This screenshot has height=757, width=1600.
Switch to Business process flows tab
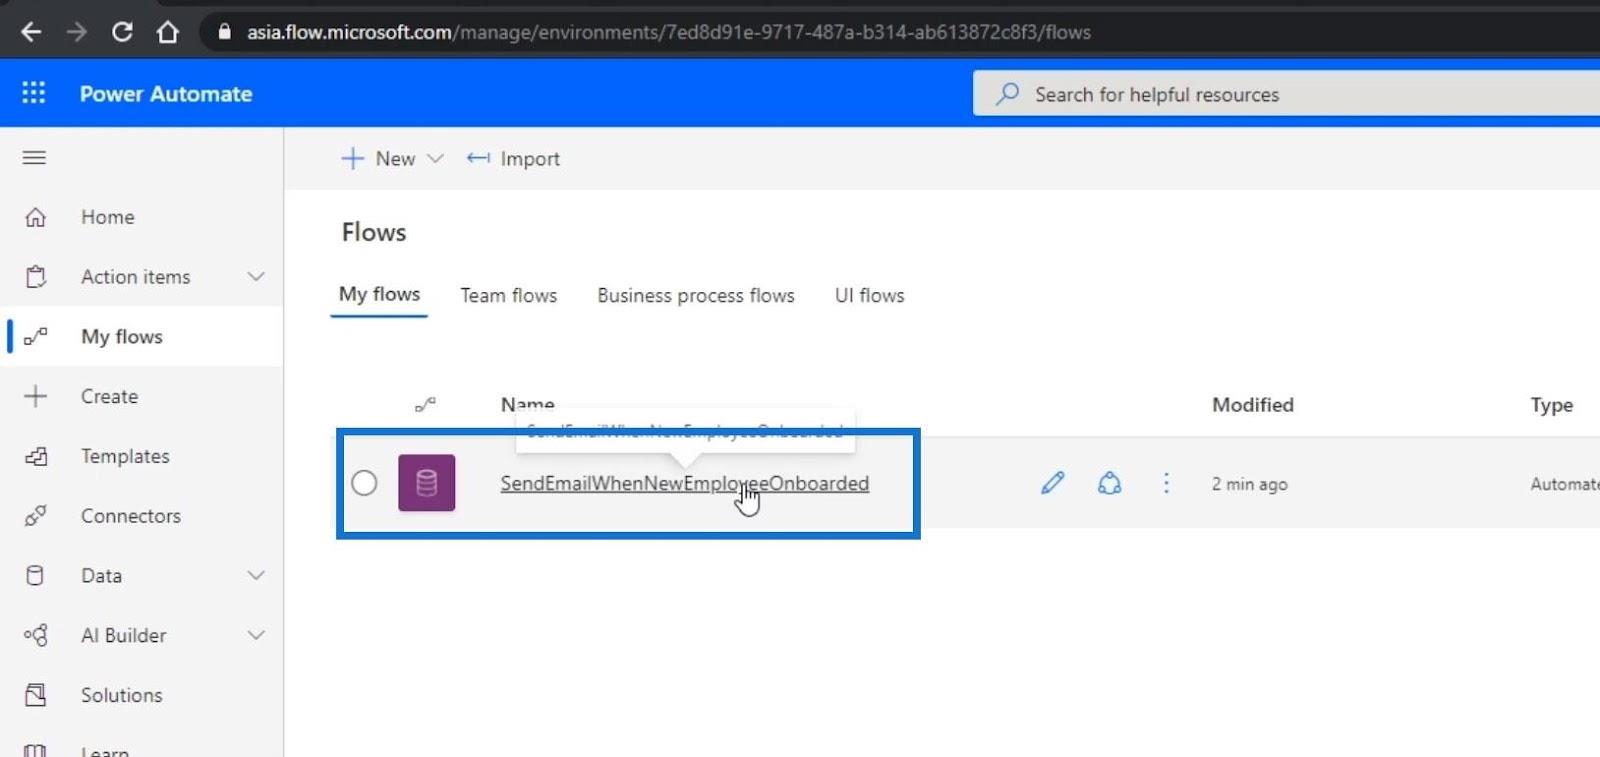[x=696, y=295]
